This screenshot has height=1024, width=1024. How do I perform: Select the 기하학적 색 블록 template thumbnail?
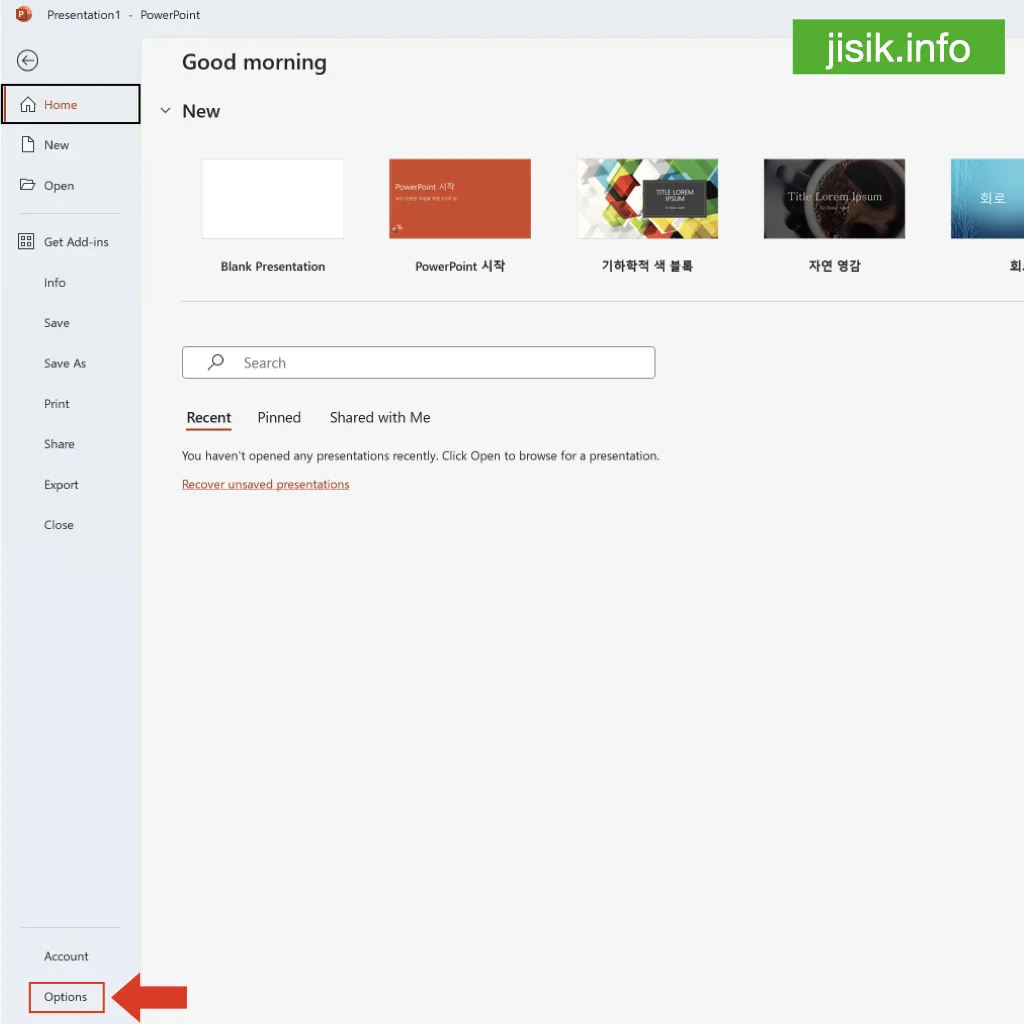pyautogui.click(x=647, y=199)
